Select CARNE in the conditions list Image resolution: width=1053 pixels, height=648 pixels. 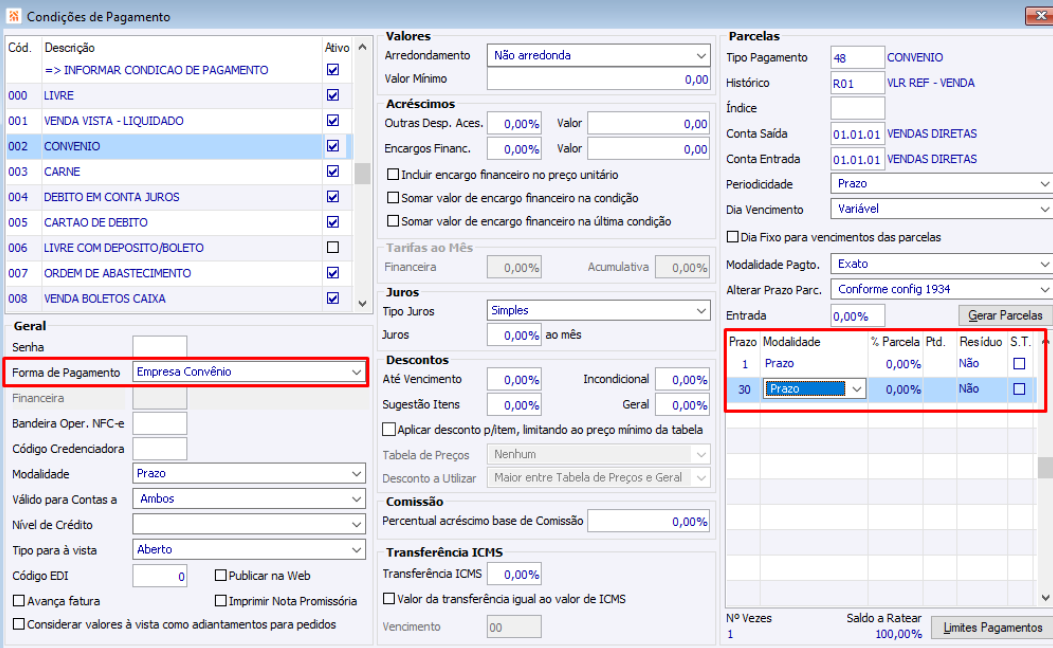pyautogui.click(x=62, y=172)
